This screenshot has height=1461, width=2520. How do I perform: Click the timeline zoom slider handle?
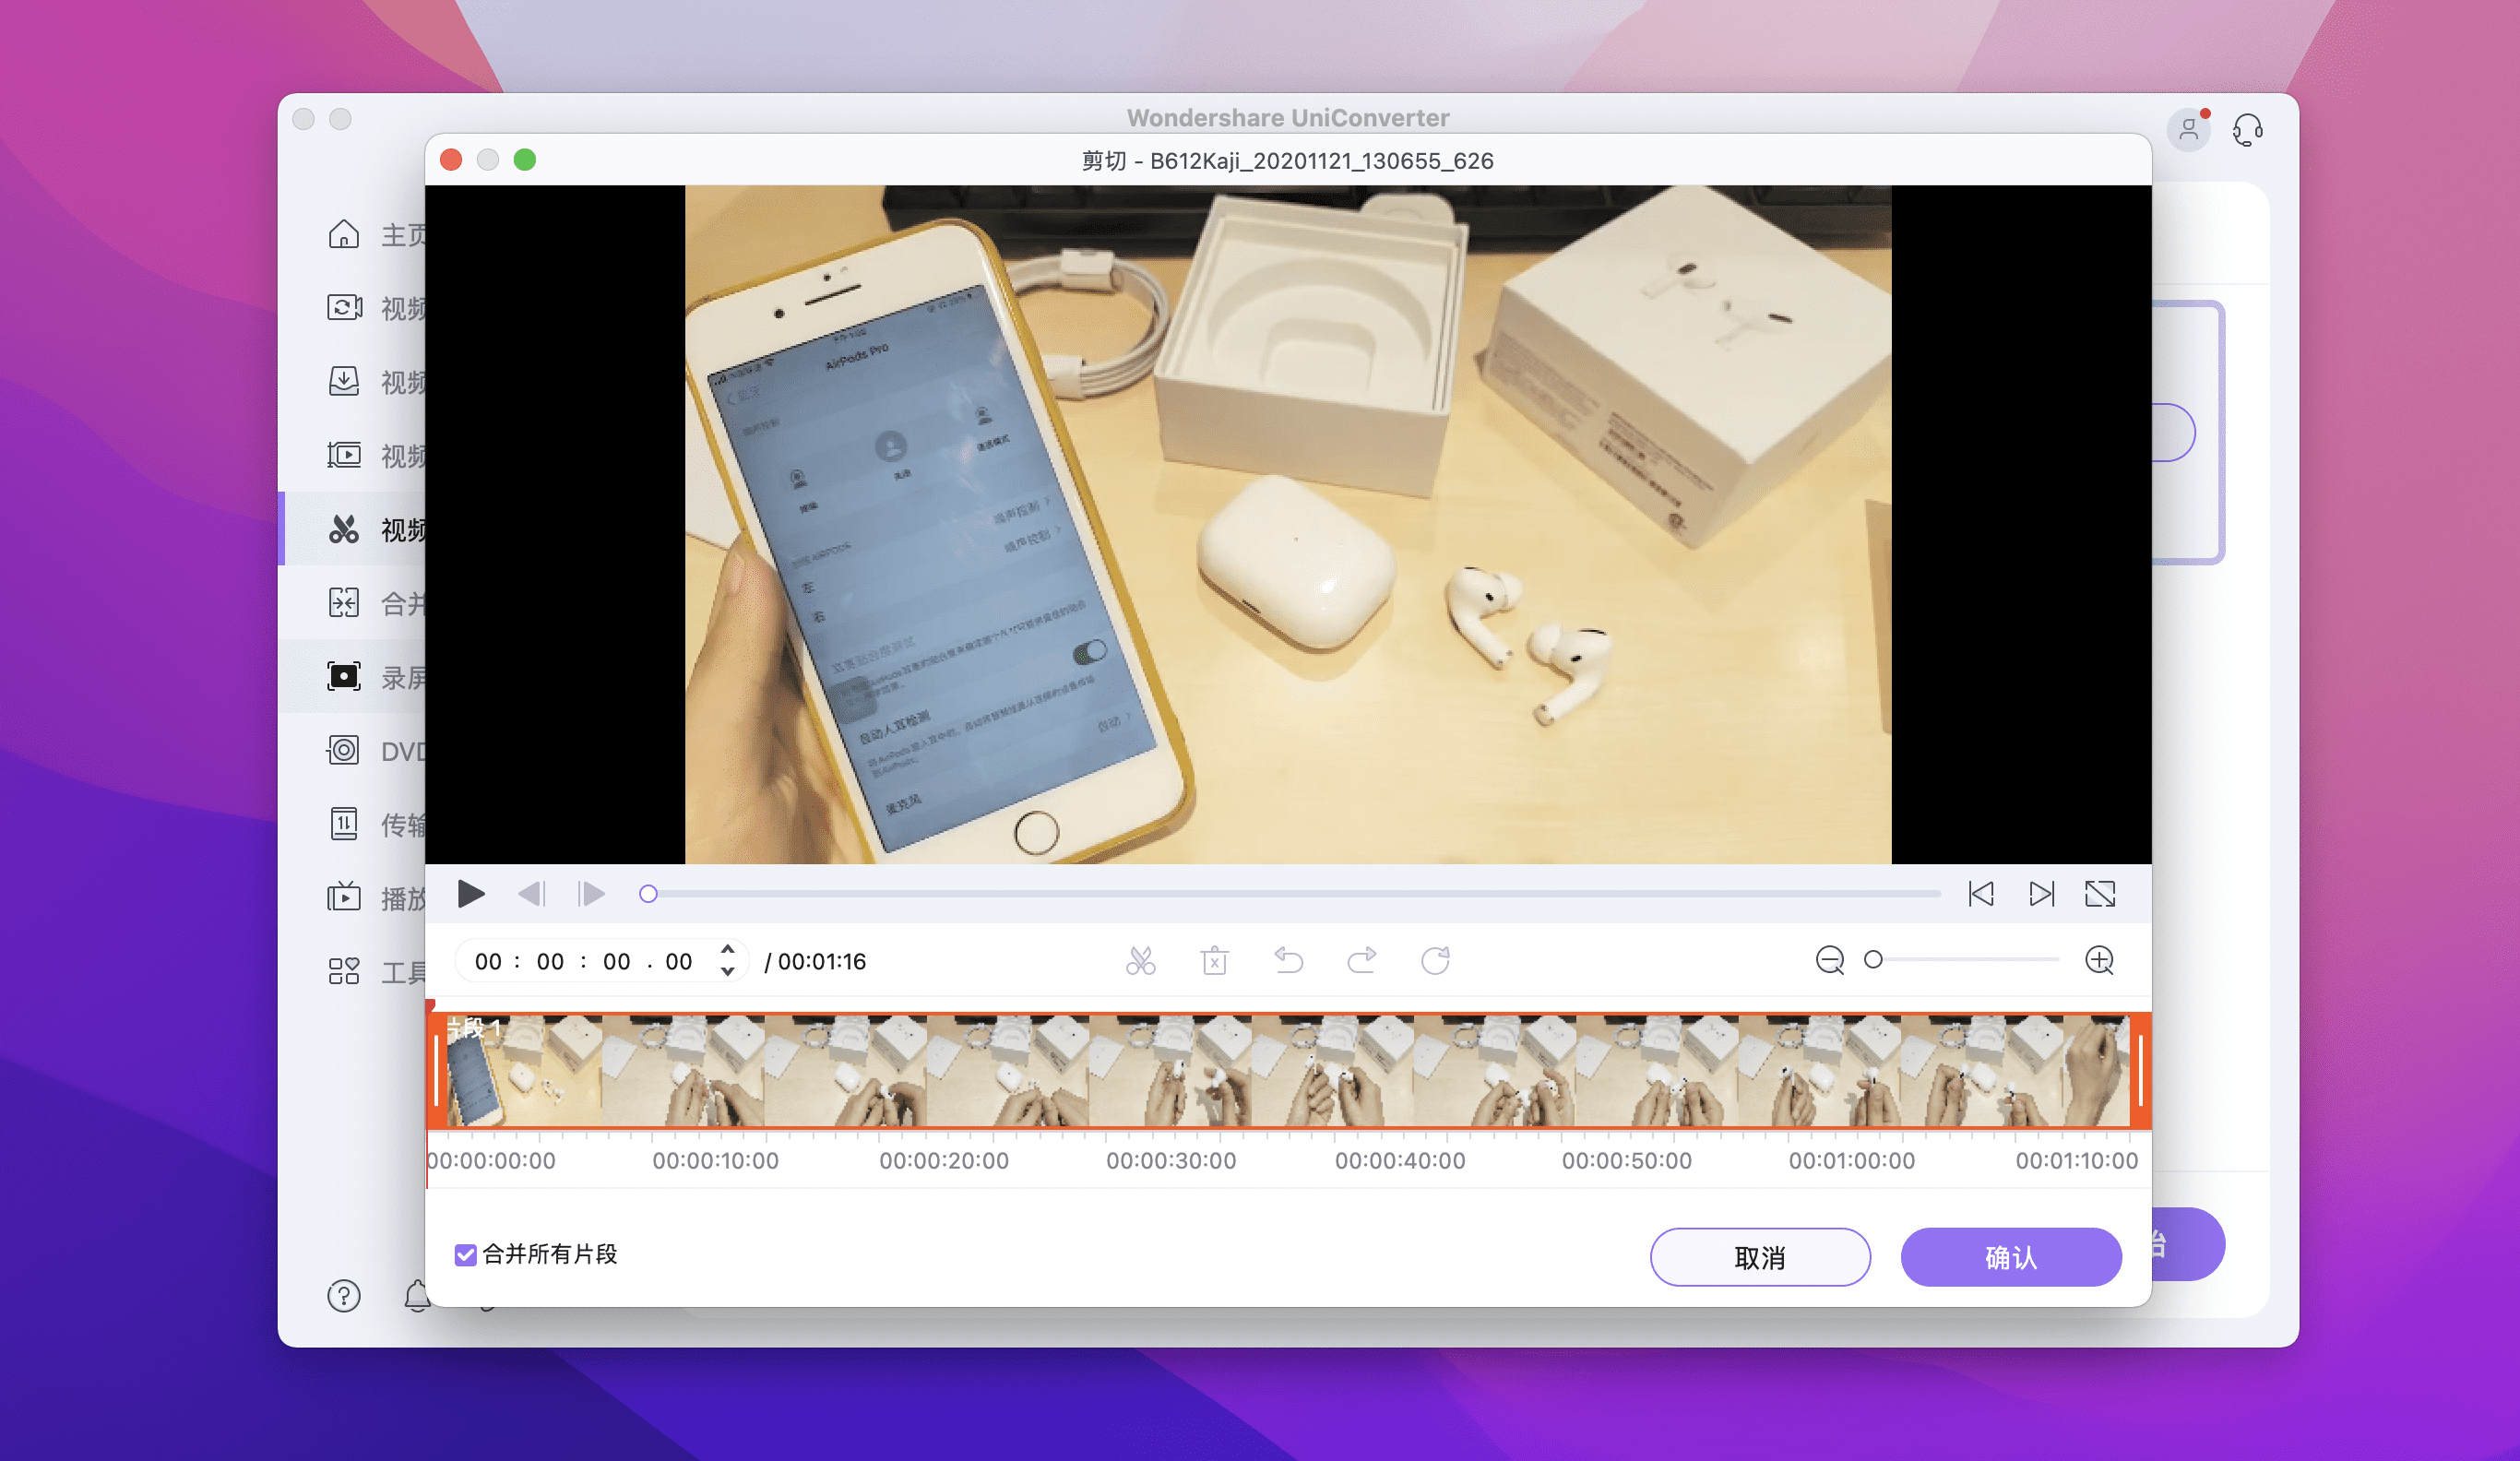[1873, 960]
